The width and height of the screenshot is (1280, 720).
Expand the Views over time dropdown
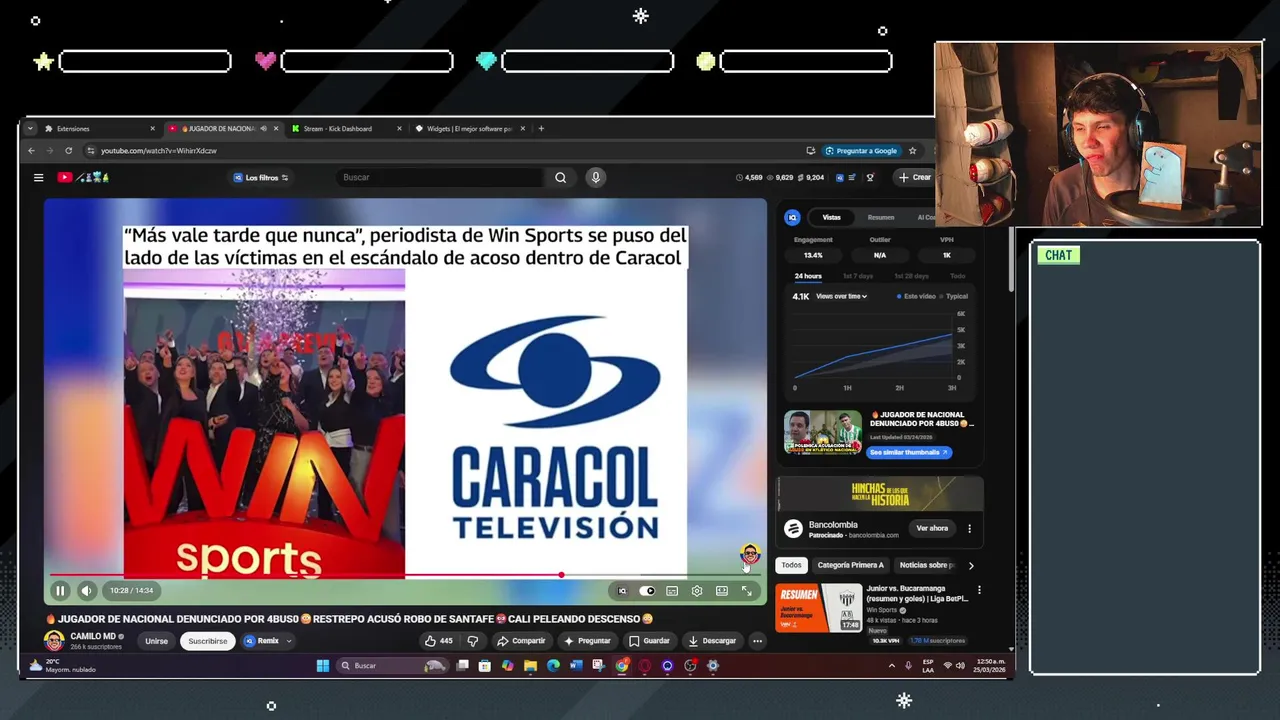click(x=841, y=296)
